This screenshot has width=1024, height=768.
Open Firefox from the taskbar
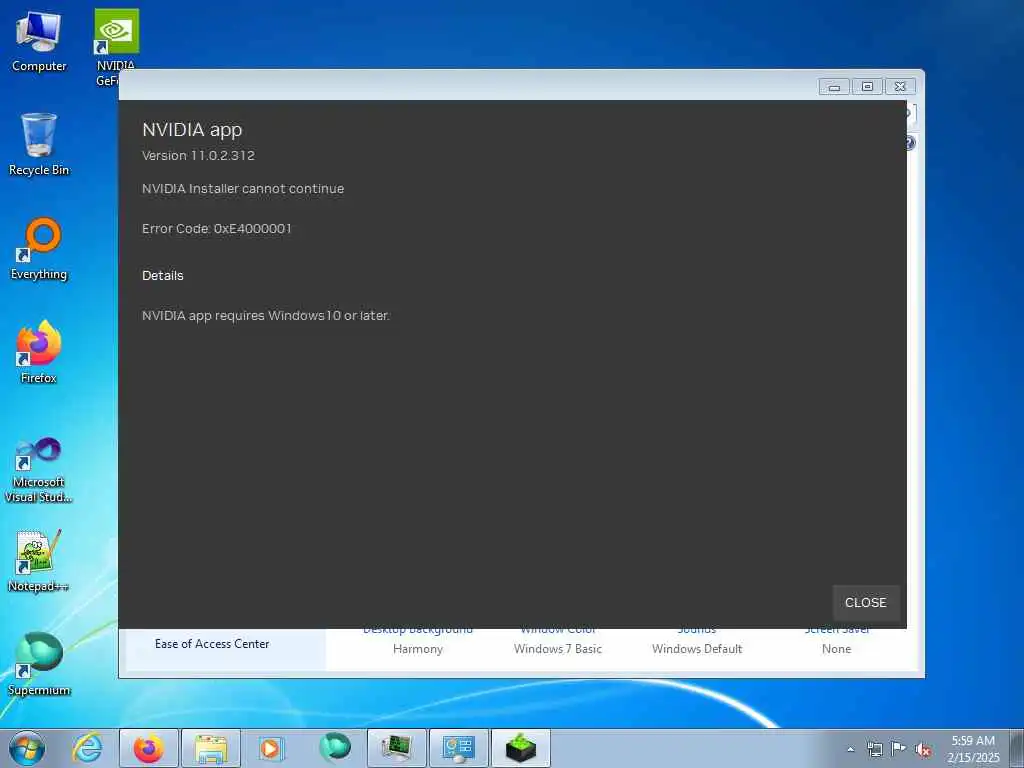pos(149,748)
